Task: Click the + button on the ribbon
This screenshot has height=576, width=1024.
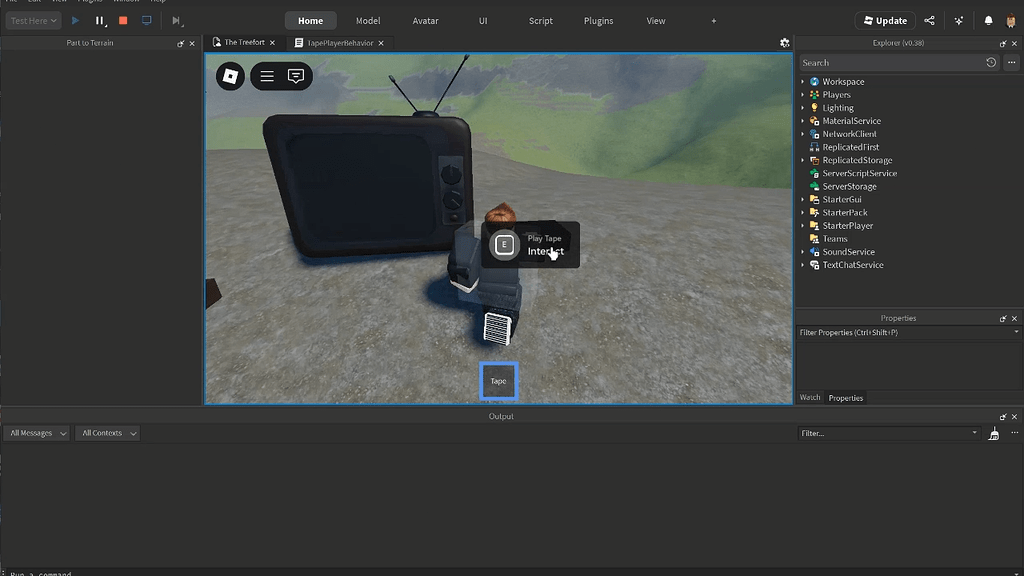Action: 713,20
